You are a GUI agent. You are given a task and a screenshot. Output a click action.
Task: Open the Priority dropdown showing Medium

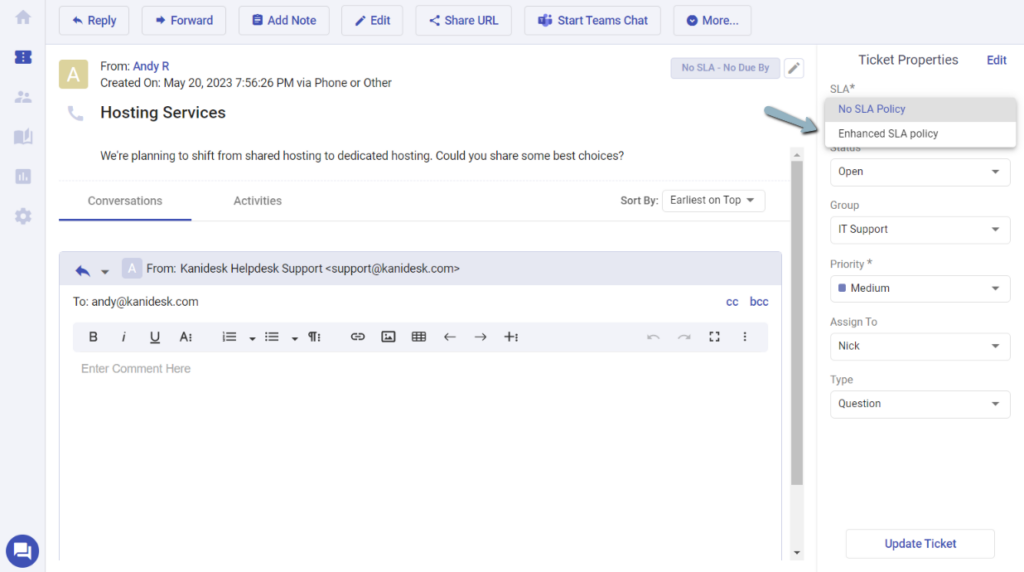pyautogui.click(x=920, y=288)
